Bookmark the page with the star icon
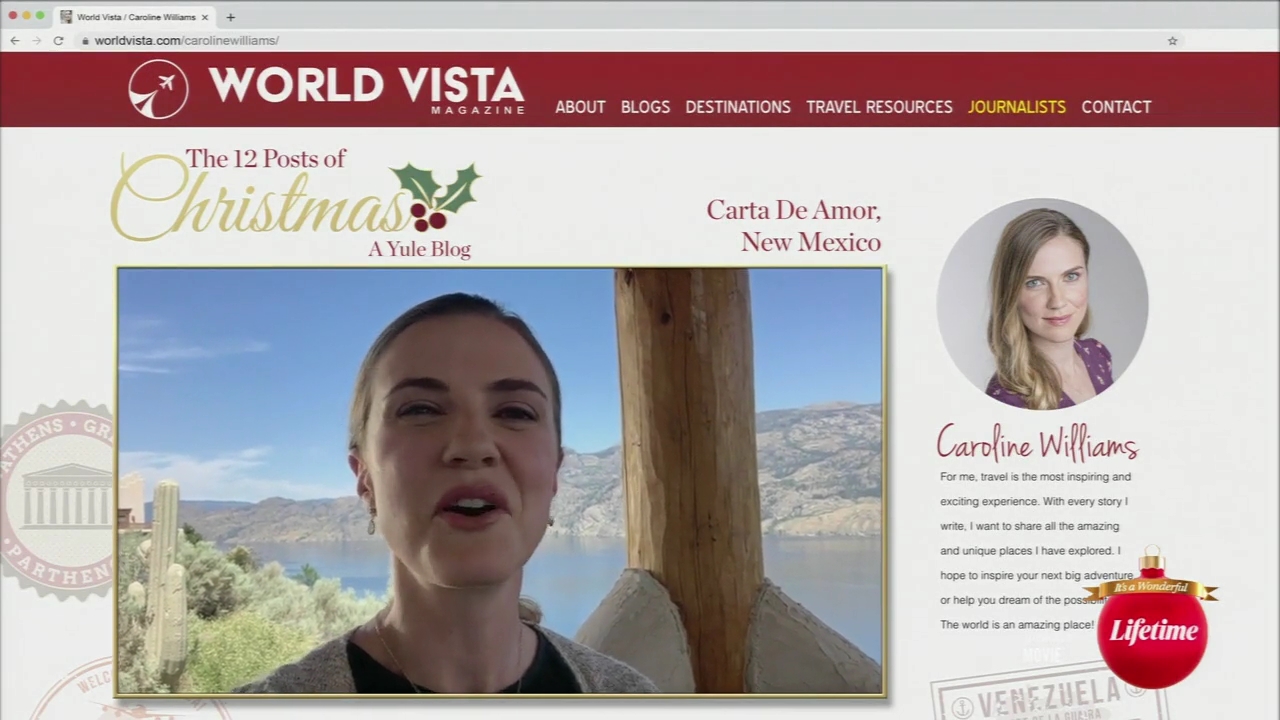 [1172, 41]
